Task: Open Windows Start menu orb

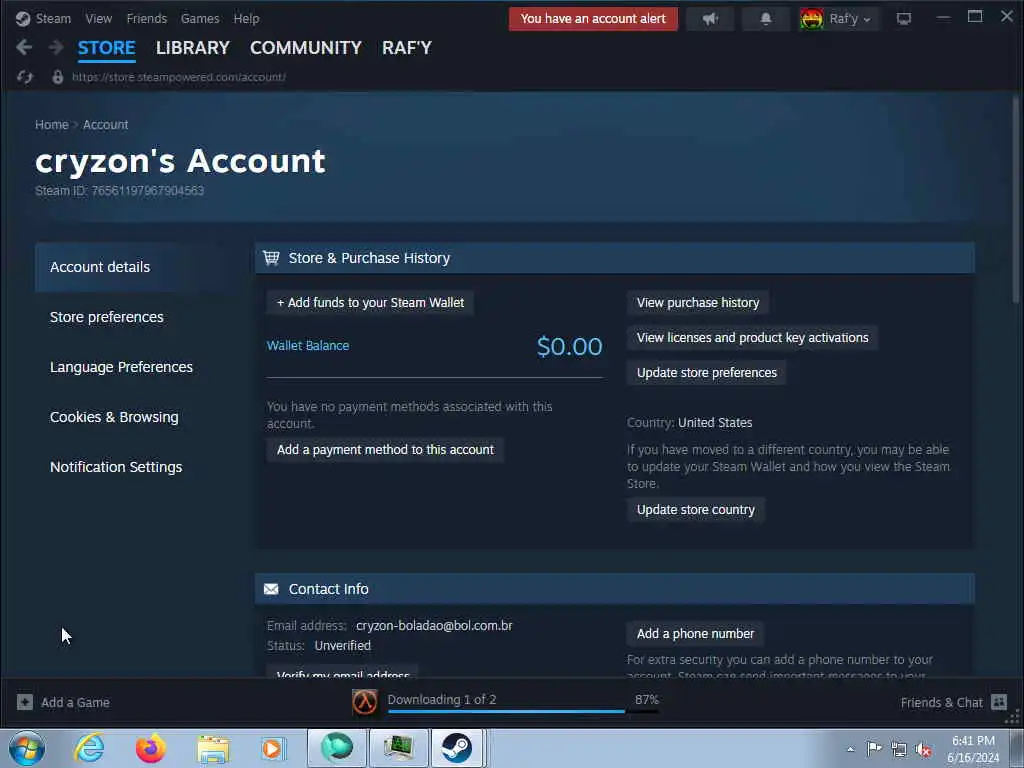Action: tap(27, 748)
